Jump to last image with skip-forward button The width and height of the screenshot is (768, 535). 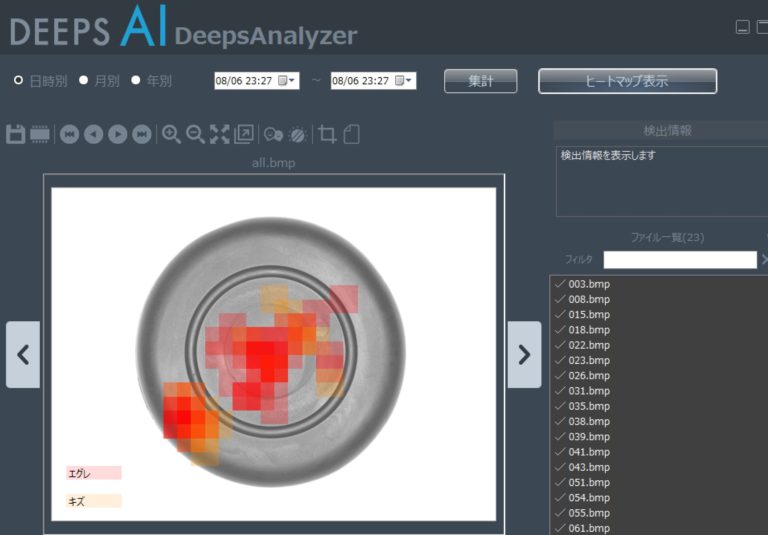coord(142,134)
